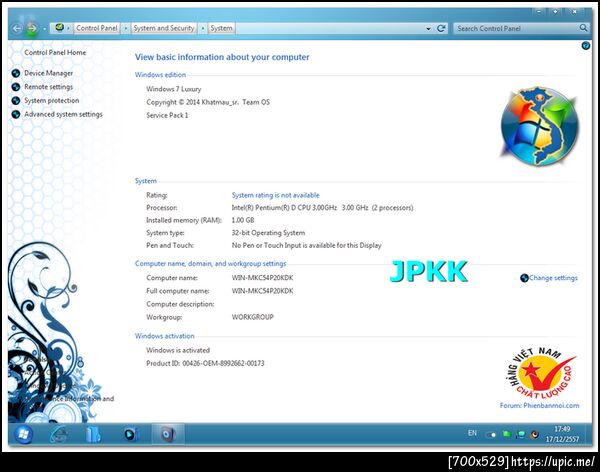Open Forum: Phienbanmoi.com link
Image resolution: width=600 pixels, height=472 pixels.
(x=539, y=405)
